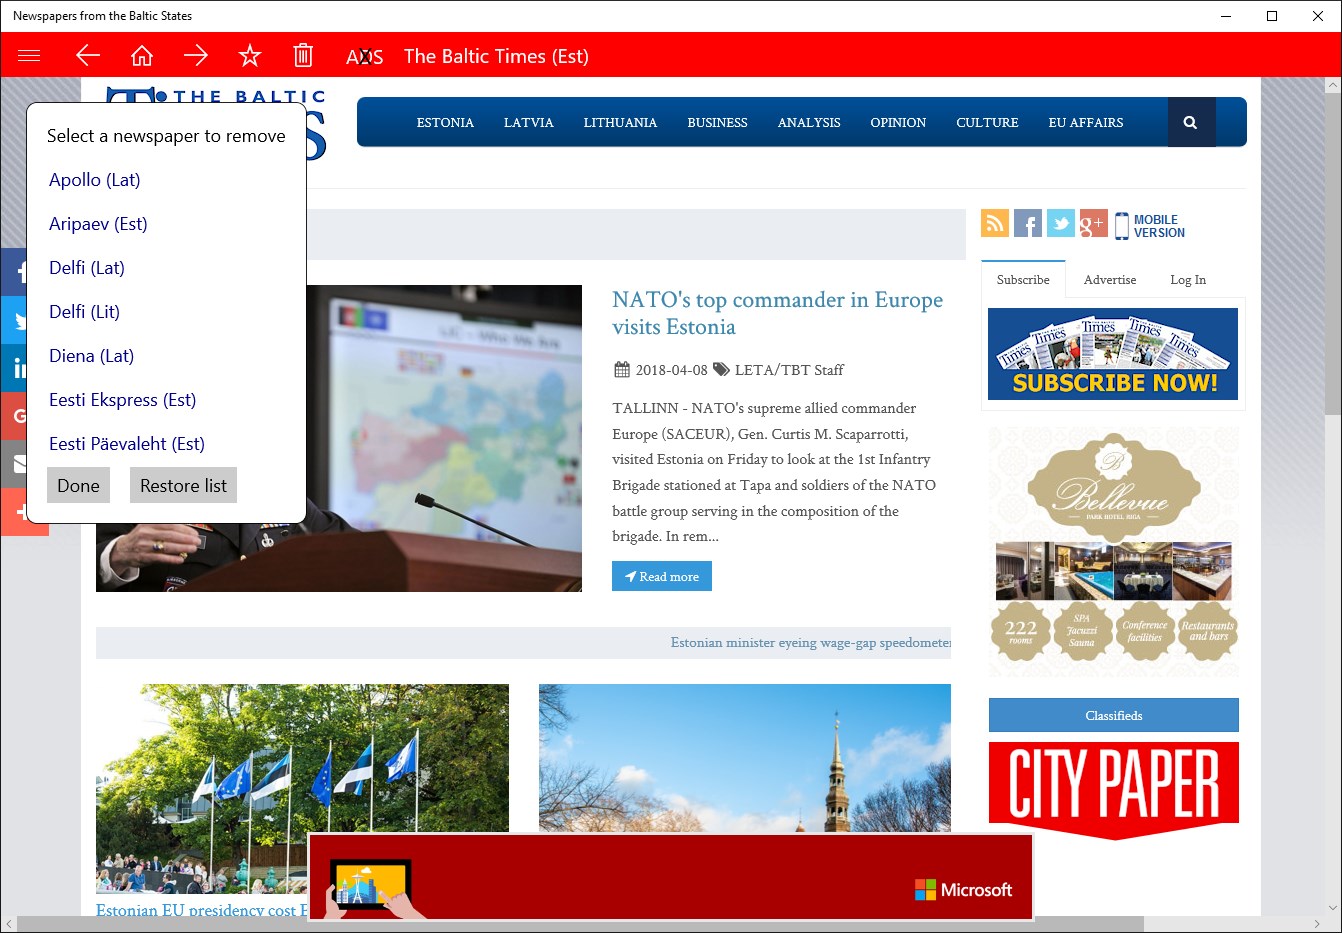
Task: Open the church spire photo thumbnail
Action: [x=745, y=758]
